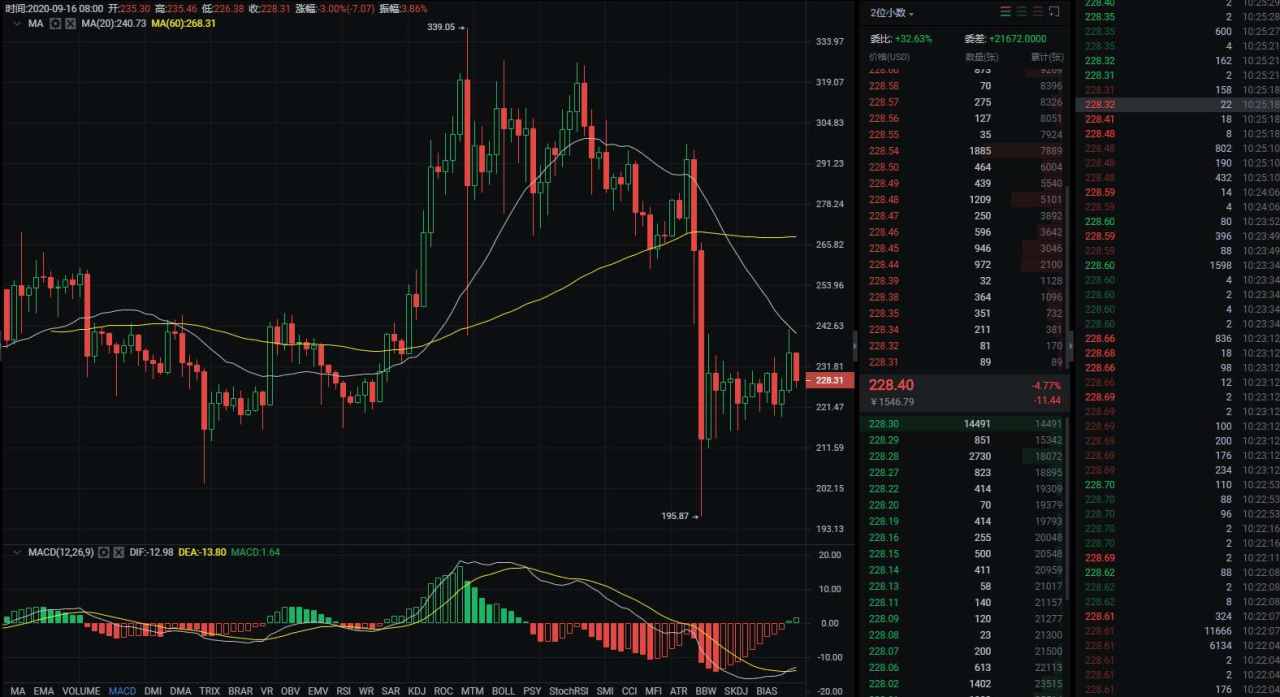Screen dimensions: 1280x697
Task: Select the StochRSI indicator tab
Action: (x=568, y=691)
